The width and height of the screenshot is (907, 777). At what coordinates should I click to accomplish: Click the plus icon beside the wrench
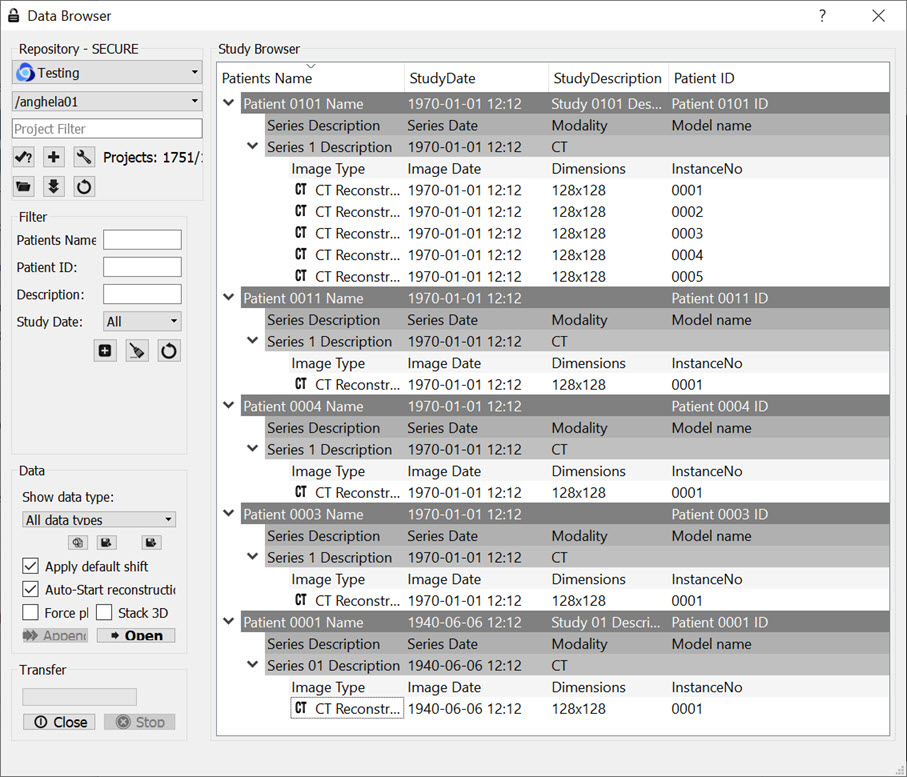[54, 157]
